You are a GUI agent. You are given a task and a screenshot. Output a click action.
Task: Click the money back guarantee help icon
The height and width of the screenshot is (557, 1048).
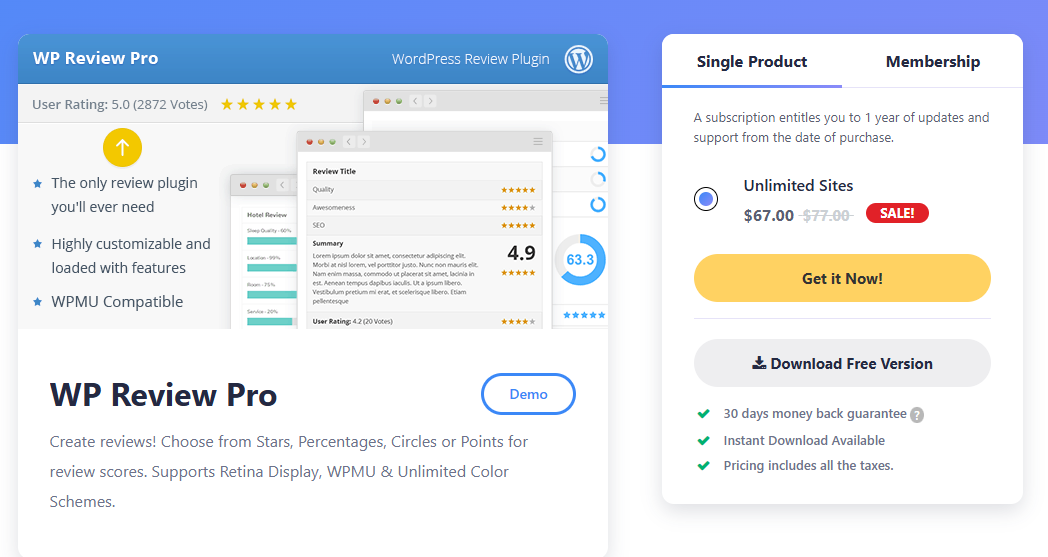[x=917, y=415]
